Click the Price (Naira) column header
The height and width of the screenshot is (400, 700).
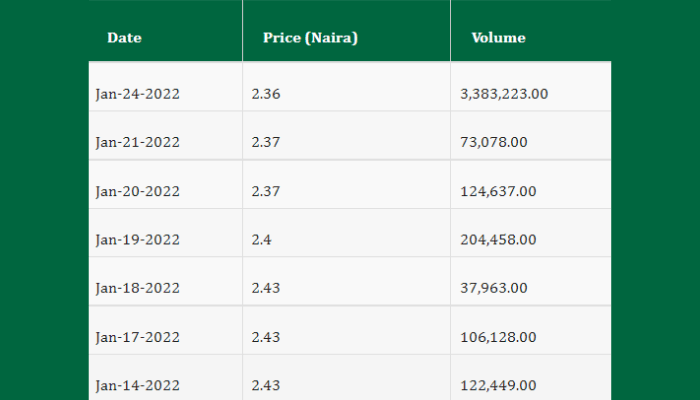click(x=310, y=38)
